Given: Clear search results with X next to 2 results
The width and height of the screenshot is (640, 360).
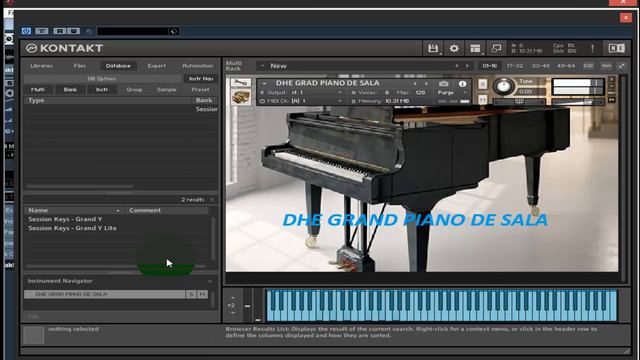Looking at the screenshot, I should click(212, 200).
